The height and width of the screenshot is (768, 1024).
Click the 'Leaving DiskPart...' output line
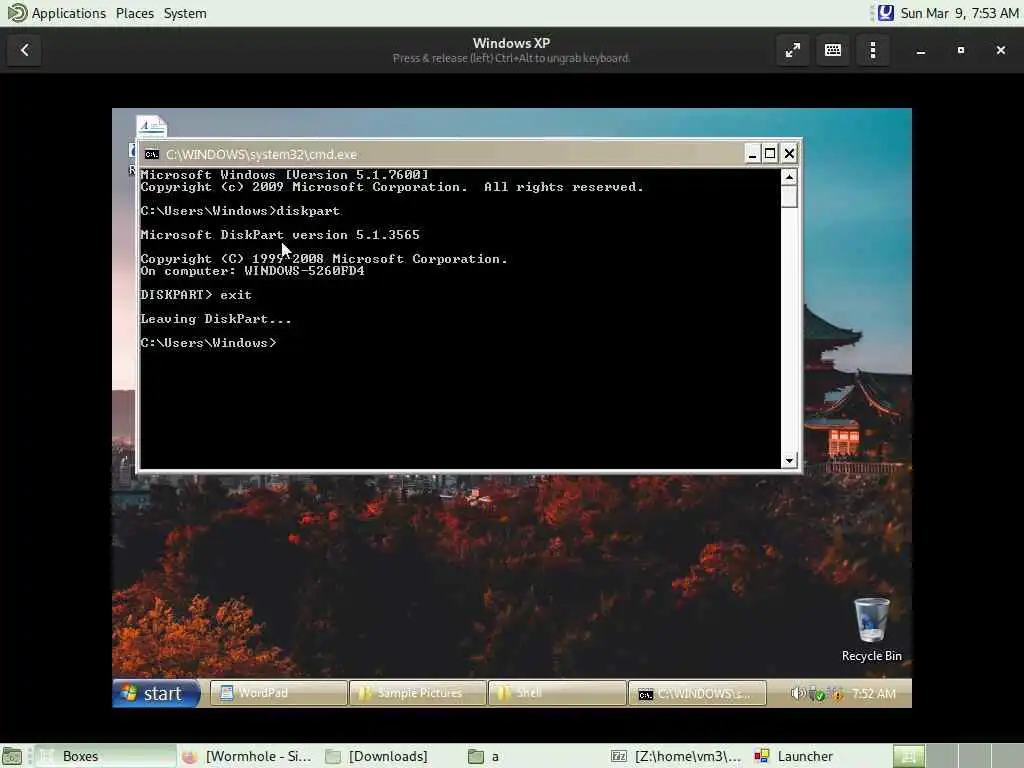pyautogui.click(x=216, y=319)
